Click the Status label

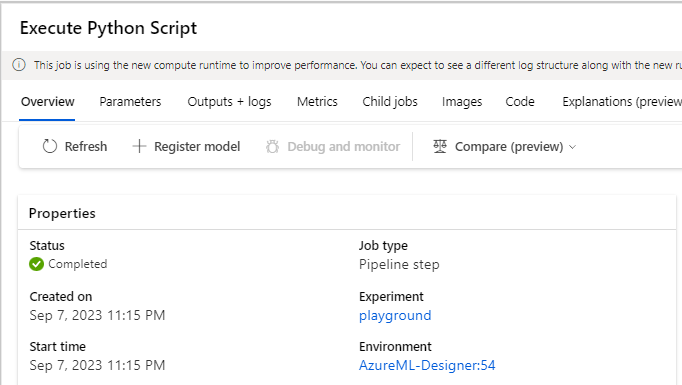47,246
